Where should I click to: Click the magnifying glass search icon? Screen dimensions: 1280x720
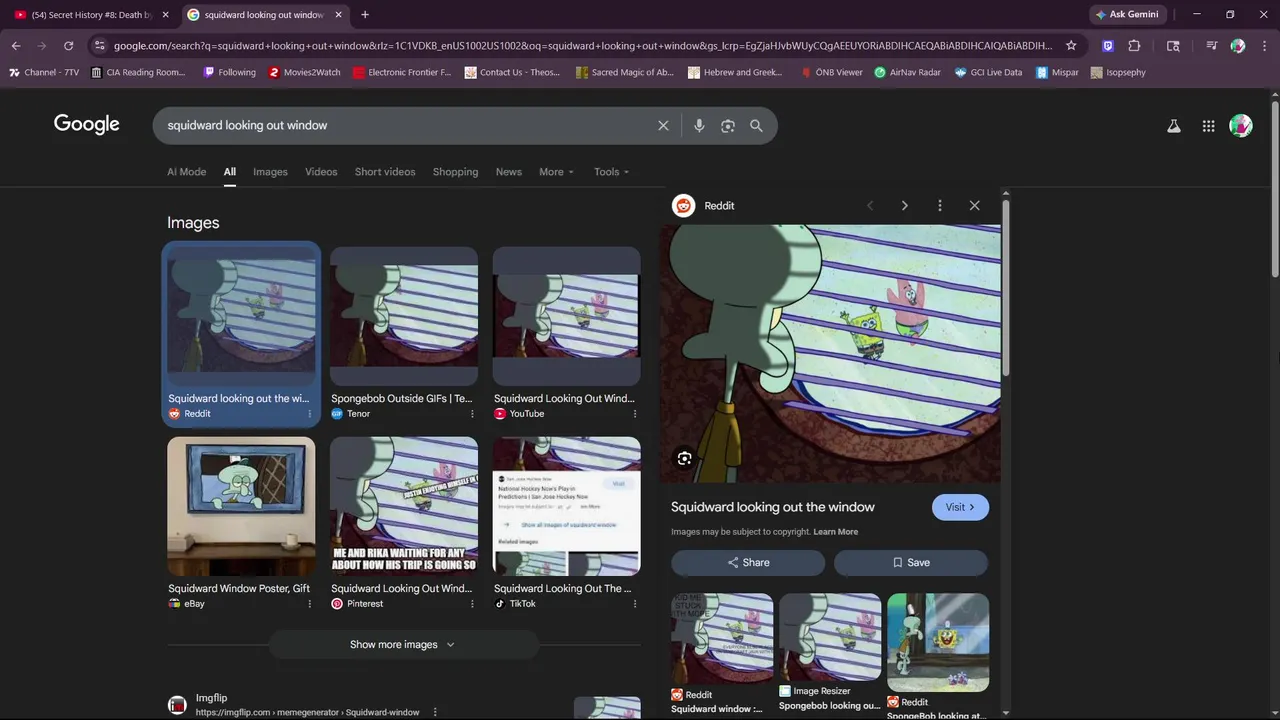coord(756,126)
